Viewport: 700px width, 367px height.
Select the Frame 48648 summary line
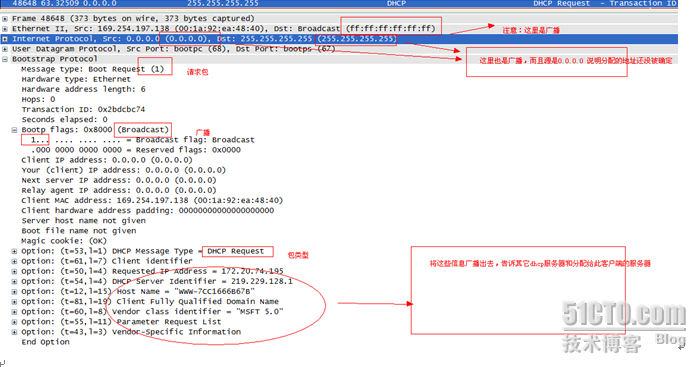pos(133,18)
